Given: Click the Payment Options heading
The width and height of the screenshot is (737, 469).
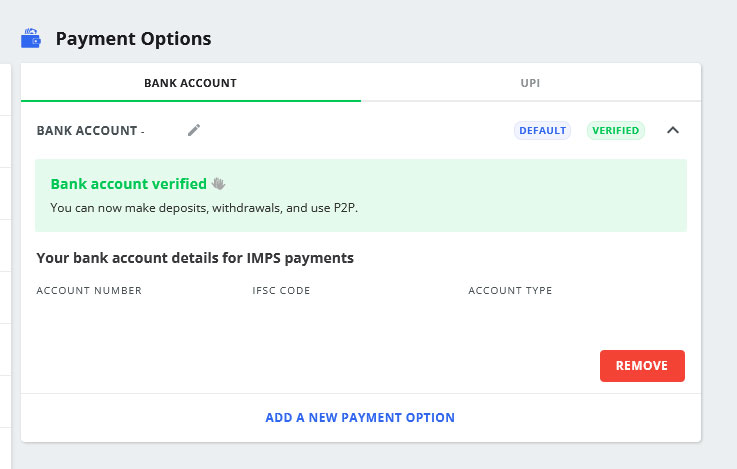Looking at the screenshot, I should tap(133, 39).
